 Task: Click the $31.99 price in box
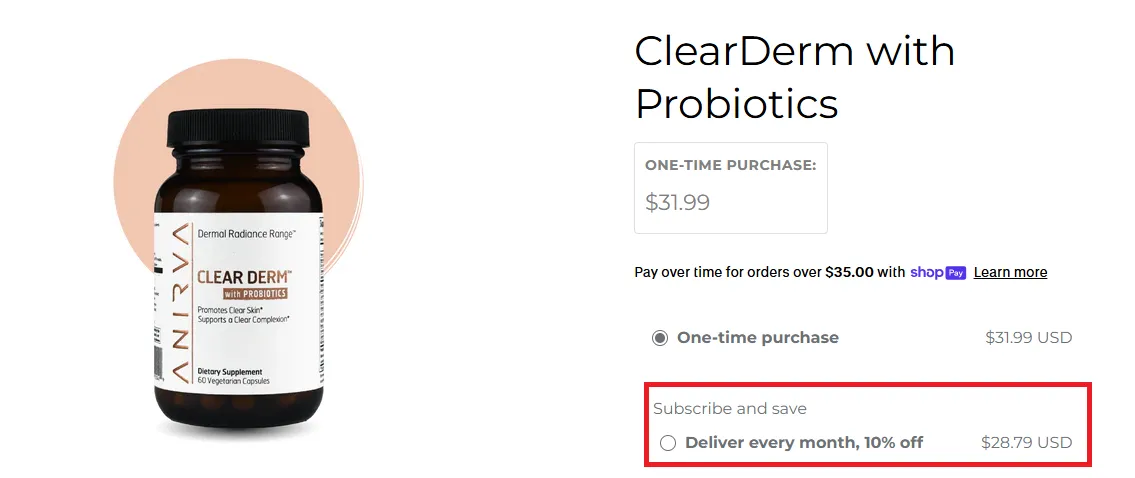point(678,202)
